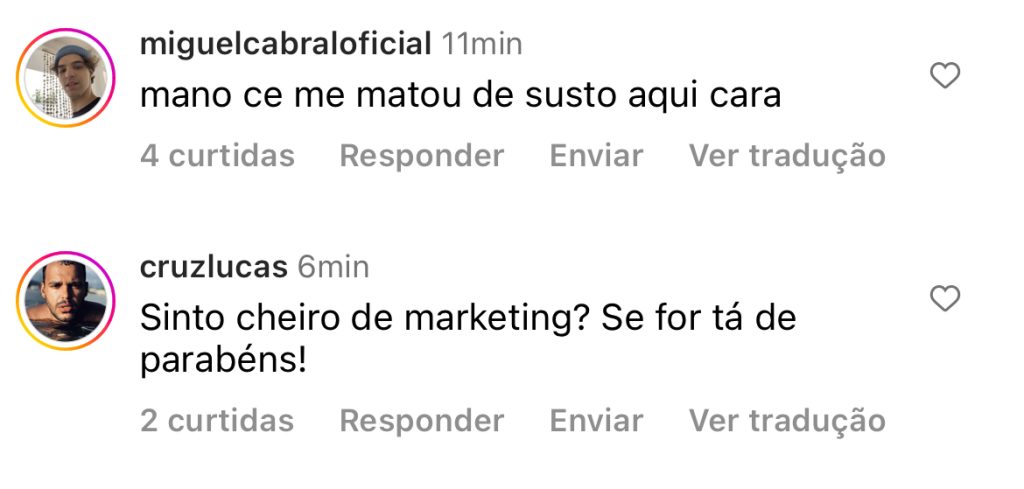Click Ver tradução under the marketing comment
This screenshot has height=489, width=1024.
click(x=786, y=421)
